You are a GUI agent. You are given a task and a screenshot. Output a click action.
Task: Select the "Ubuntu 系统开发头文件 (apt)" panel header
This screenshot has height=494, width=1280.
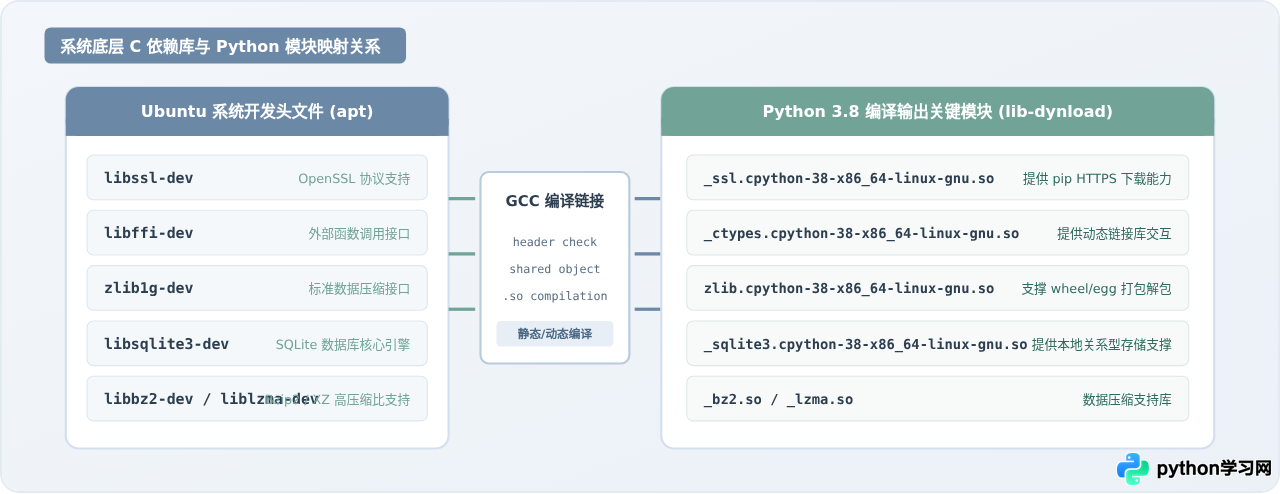(257, 111)
